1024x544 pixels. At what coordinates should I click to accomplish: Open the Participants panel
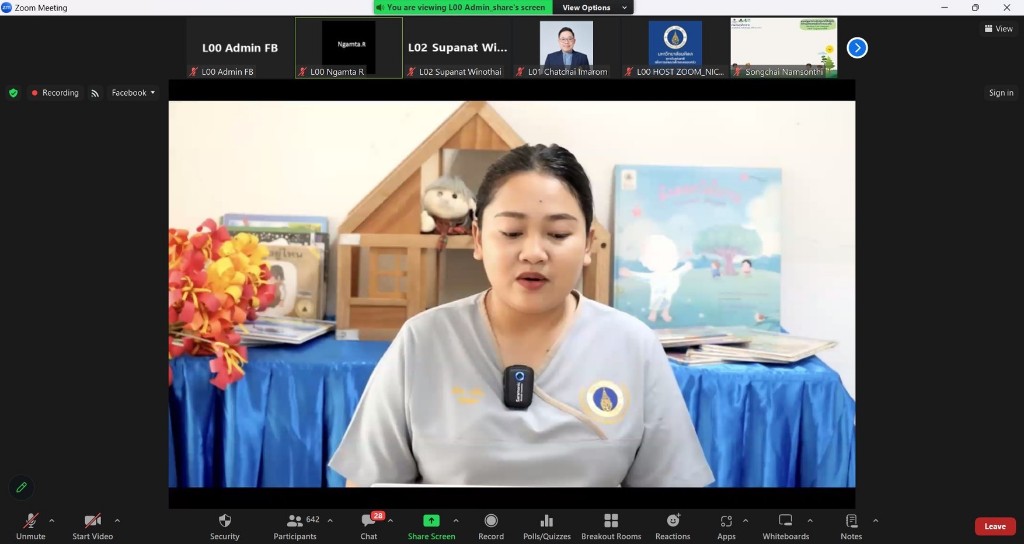295,526
